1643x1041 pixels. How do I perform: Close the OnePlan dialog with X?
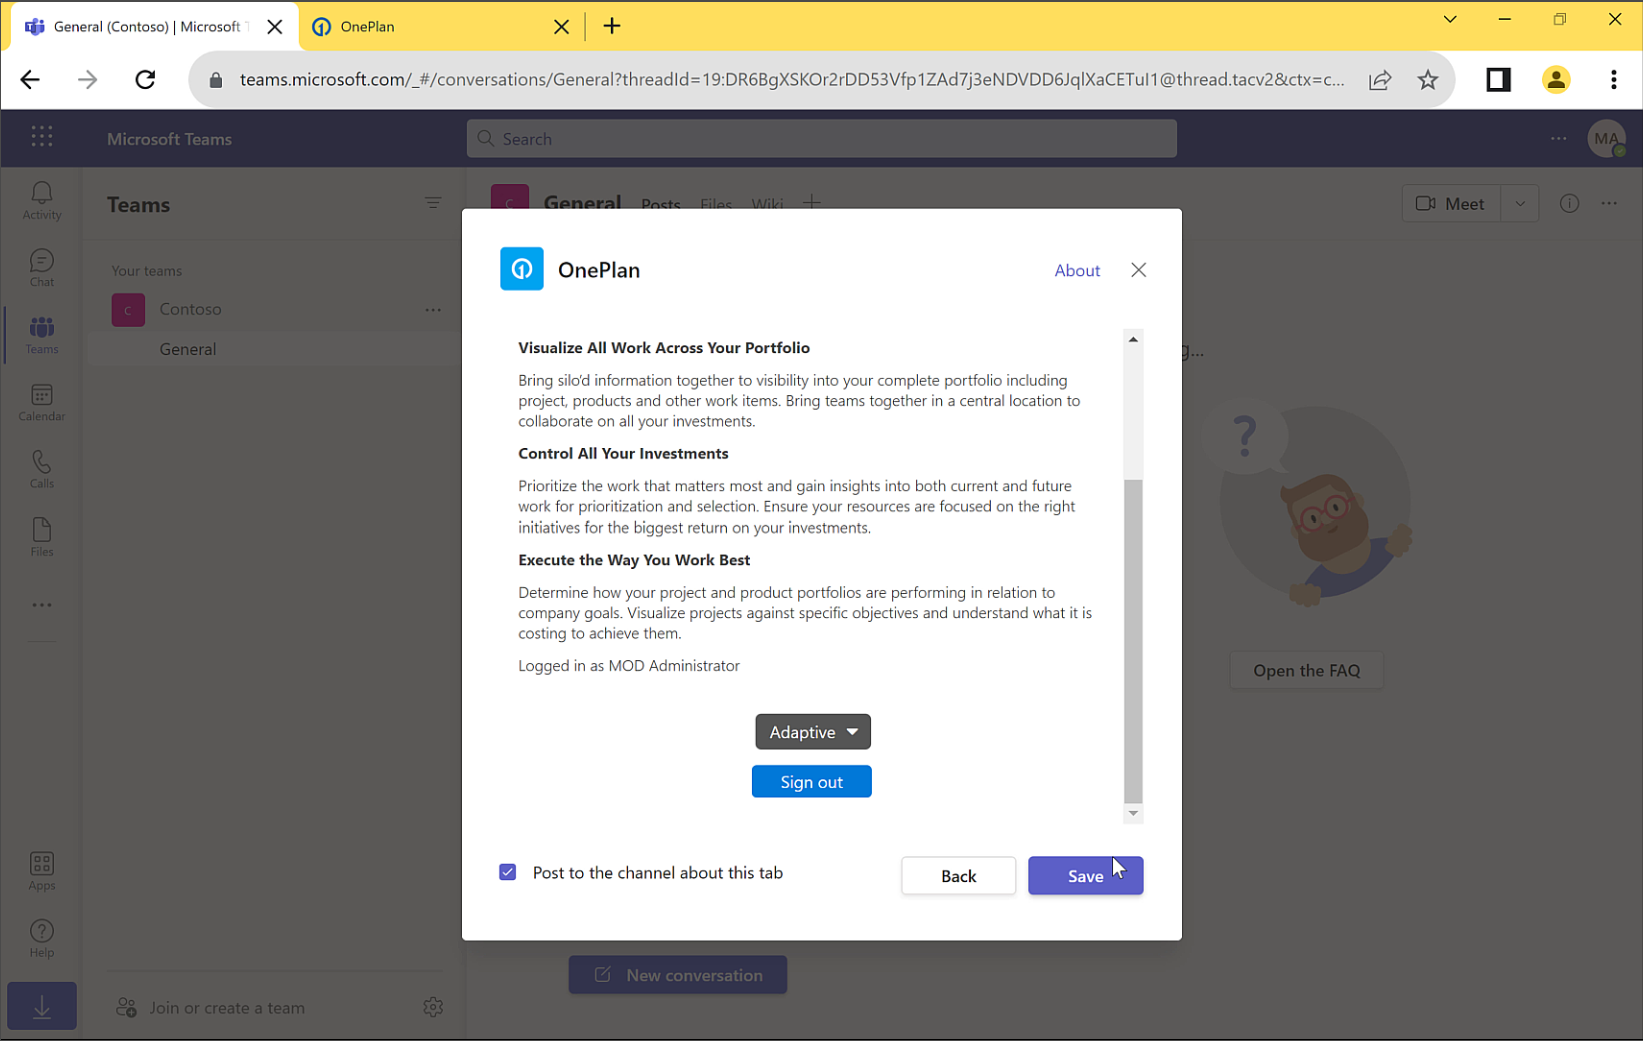coord(1138,270)
